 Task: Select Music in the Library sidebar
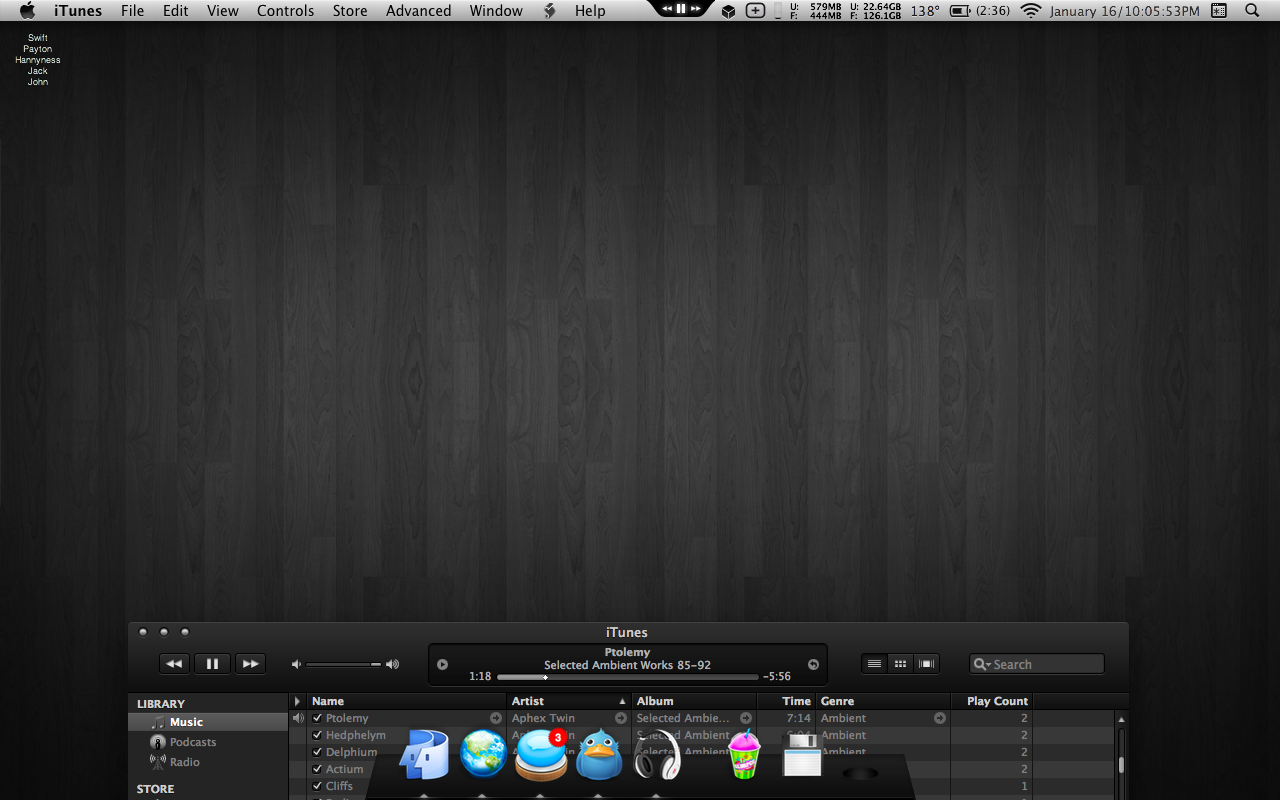208,722
